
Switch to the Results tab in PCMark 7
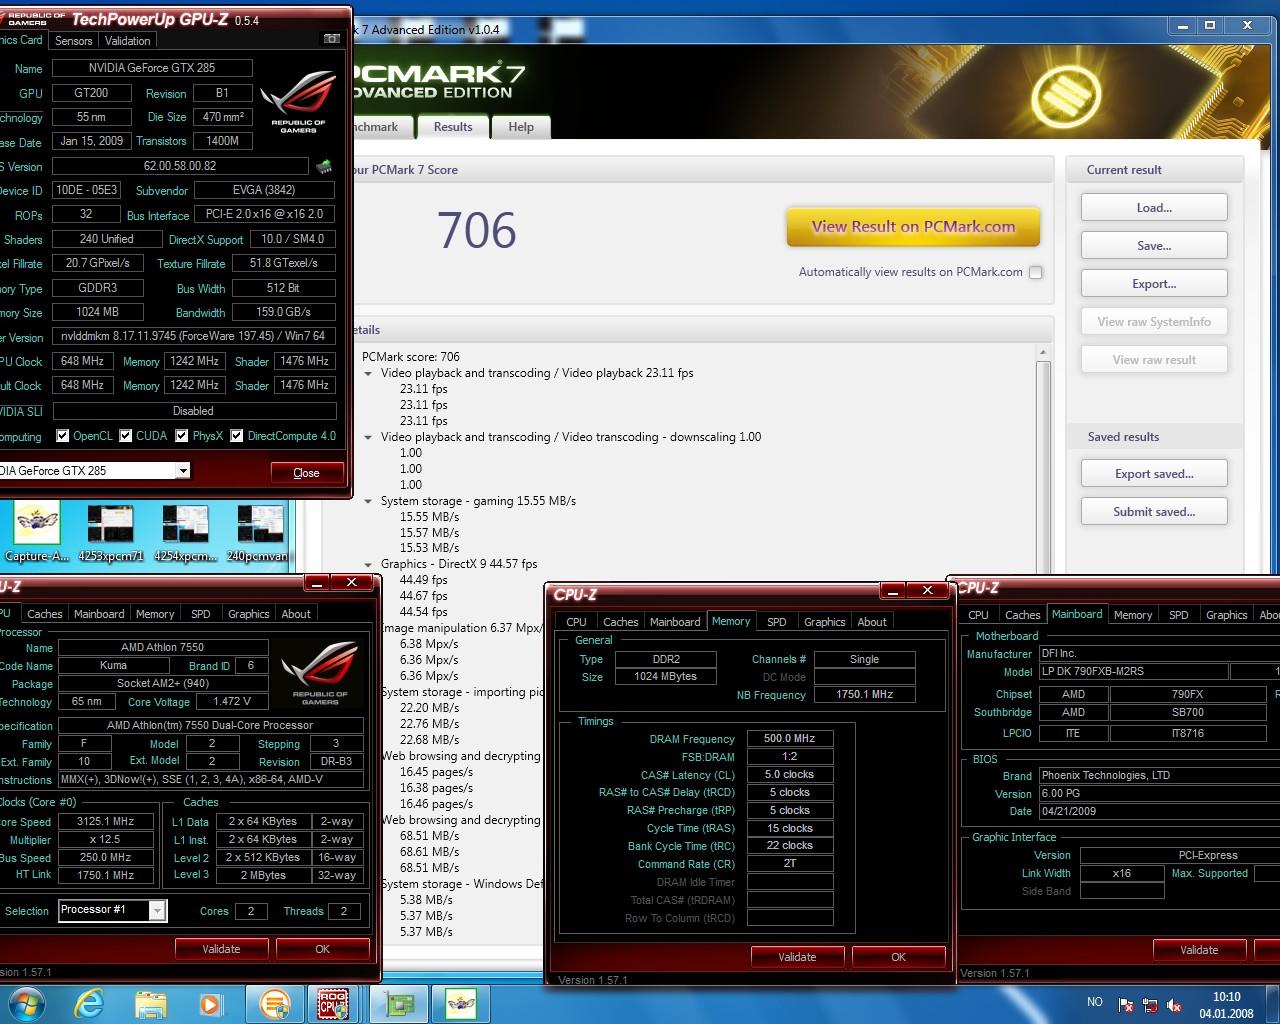click(453, 127)
